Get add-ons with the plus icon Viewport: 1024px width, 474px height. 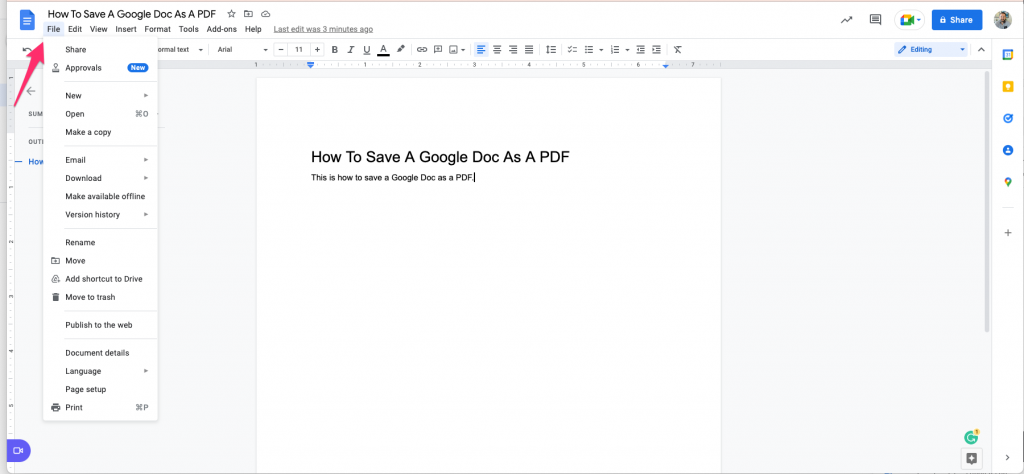(x=1008, y=232)
